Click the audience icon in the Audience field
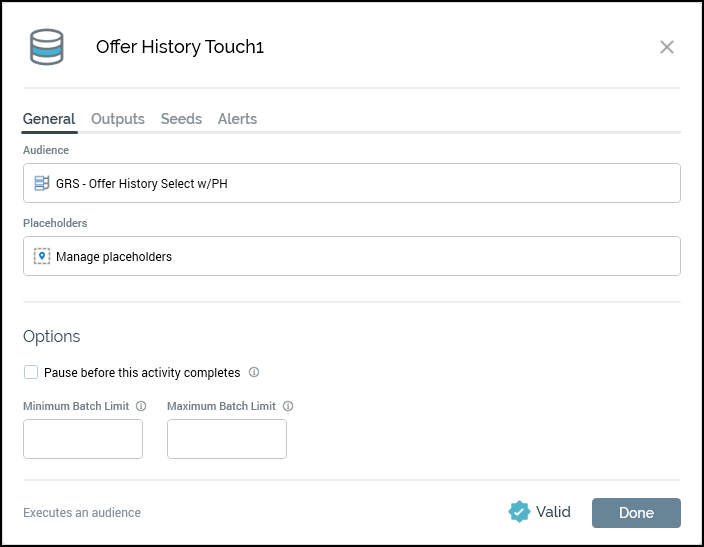This screenshot has height=547, width=704. (42, 183)
